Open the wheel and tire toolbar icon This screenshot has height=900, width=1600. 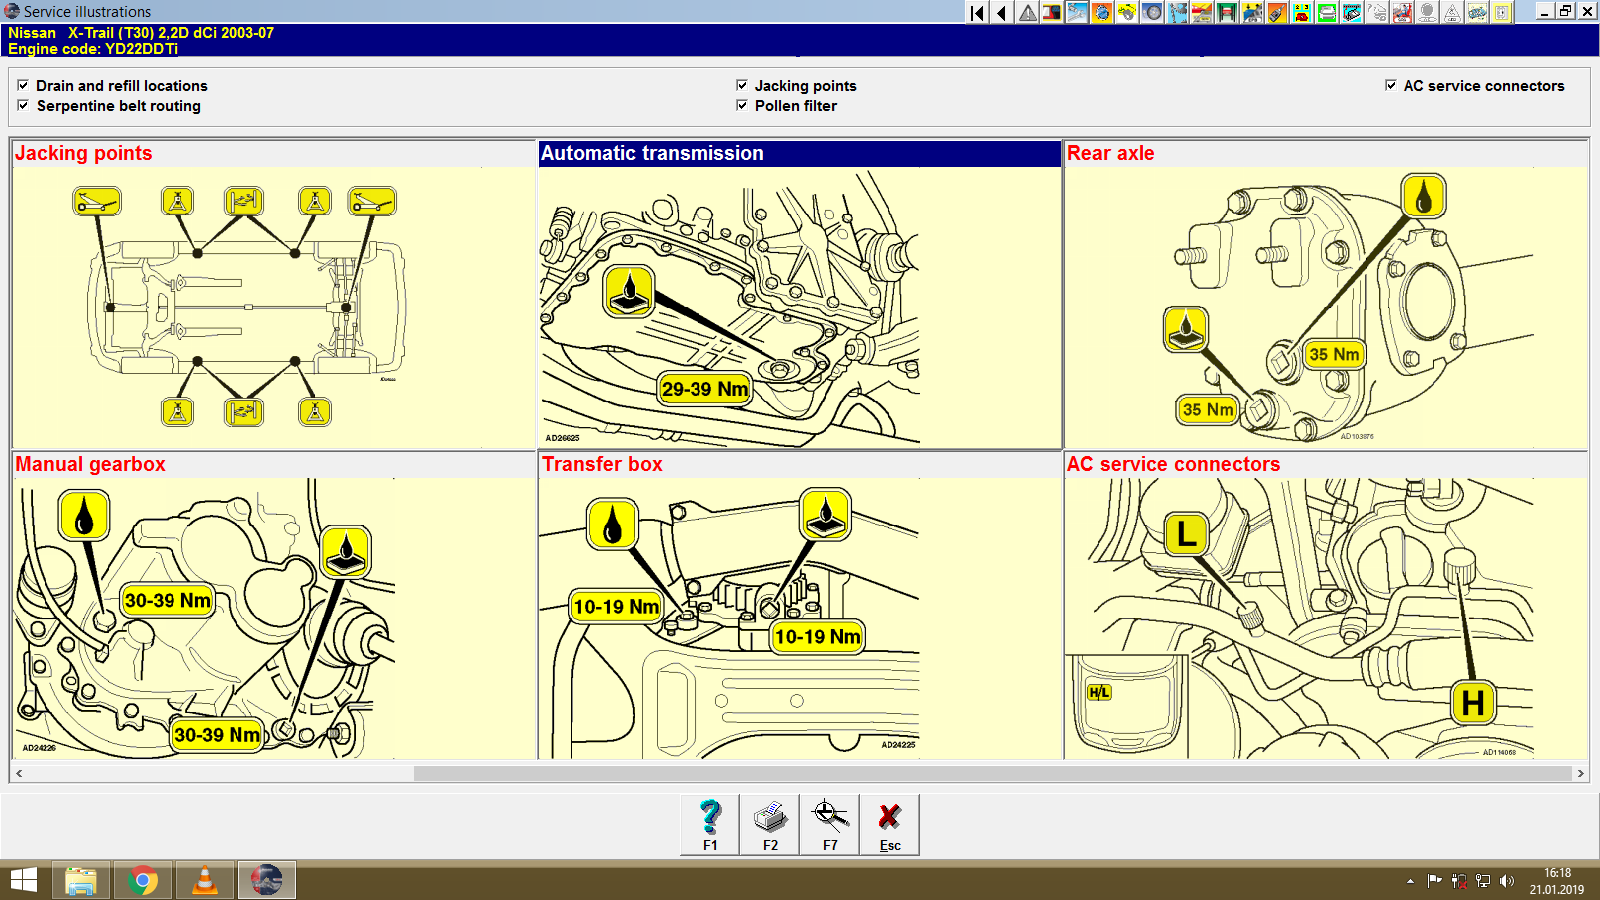pos(1155,13)
